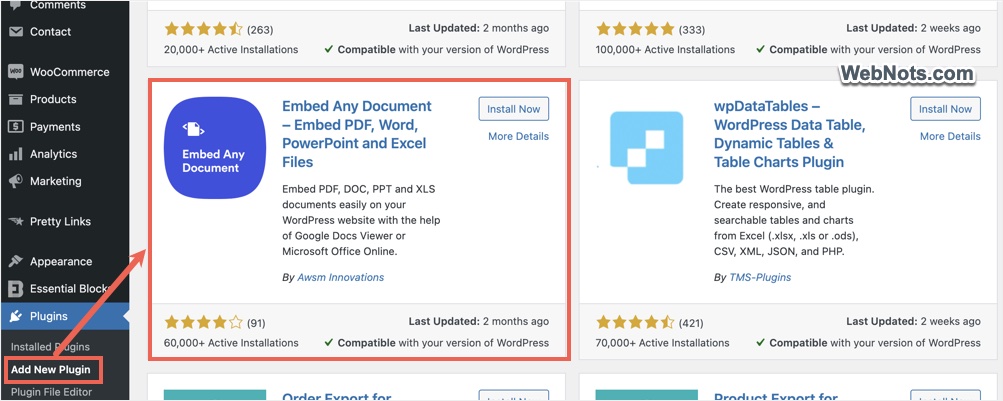View More Details for Embed Any Document
This screenshot has height=401, width=1003.
point(518,136)
